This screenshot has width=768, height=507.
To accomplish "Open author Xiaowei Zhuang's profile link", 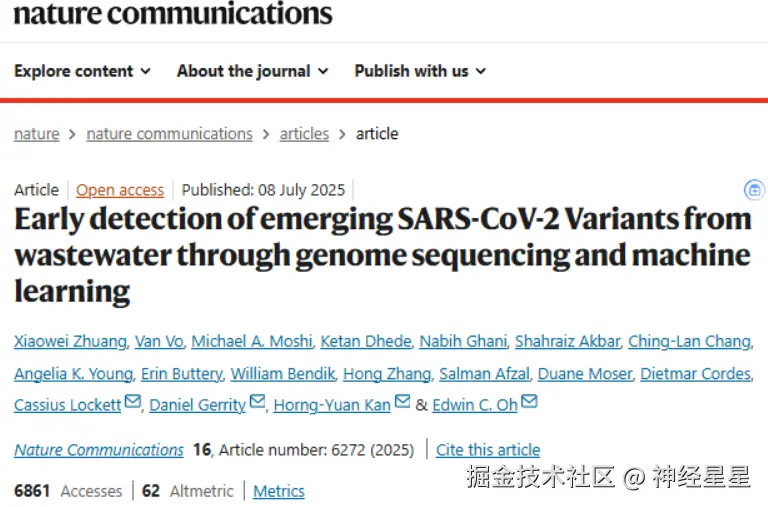I will 70,342.
